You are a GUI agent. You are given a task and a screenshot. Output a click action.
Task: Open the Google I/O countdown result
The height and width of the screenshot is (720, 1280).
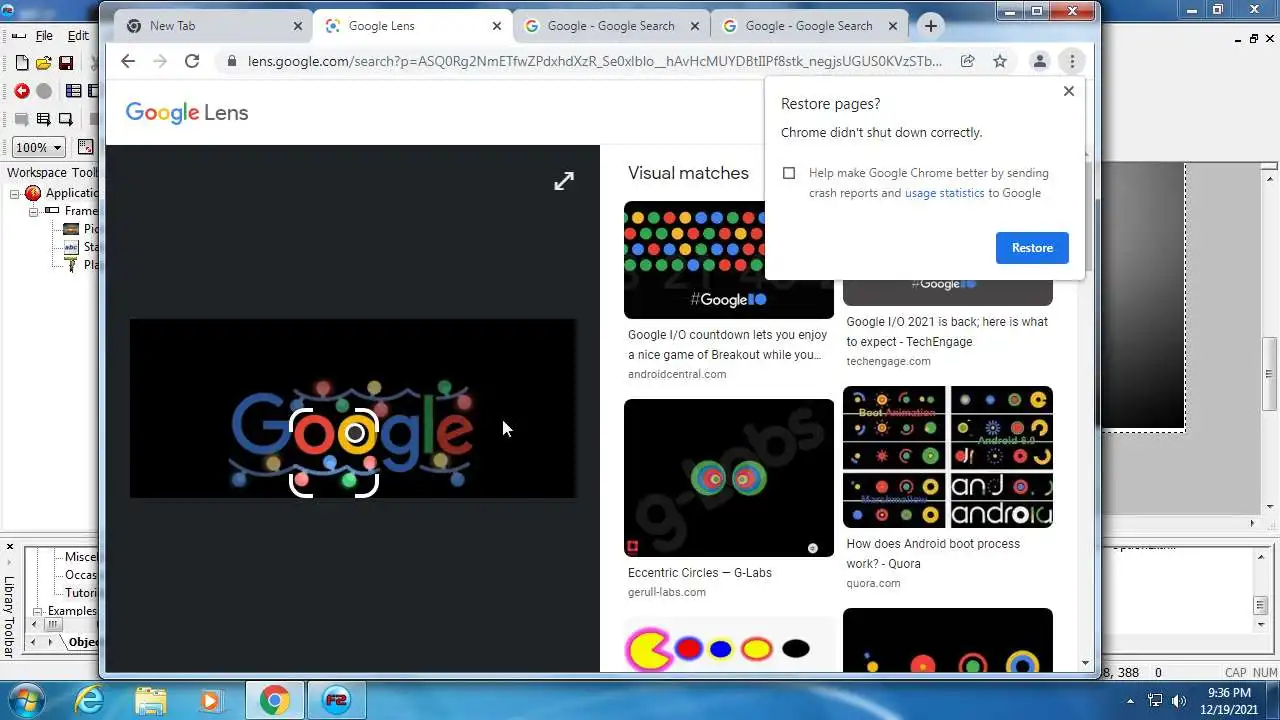pyautogui.click(x=727, y=345)
